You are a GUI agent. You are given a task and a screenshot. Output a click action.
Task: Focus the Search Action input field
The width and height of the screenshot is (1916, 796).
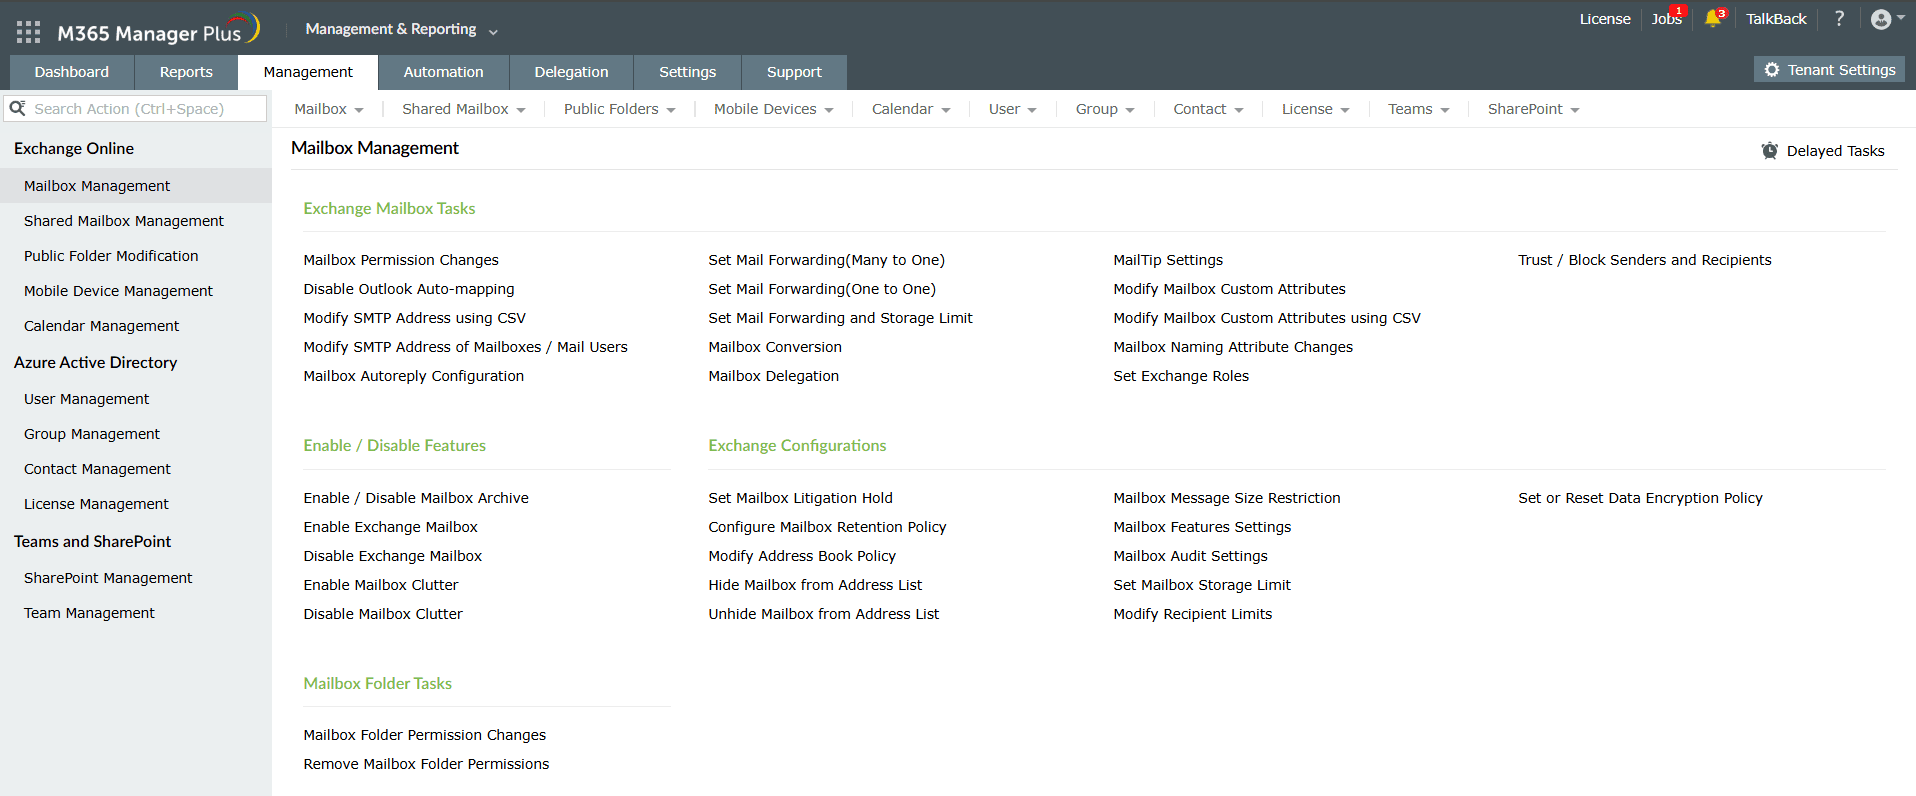145,109
